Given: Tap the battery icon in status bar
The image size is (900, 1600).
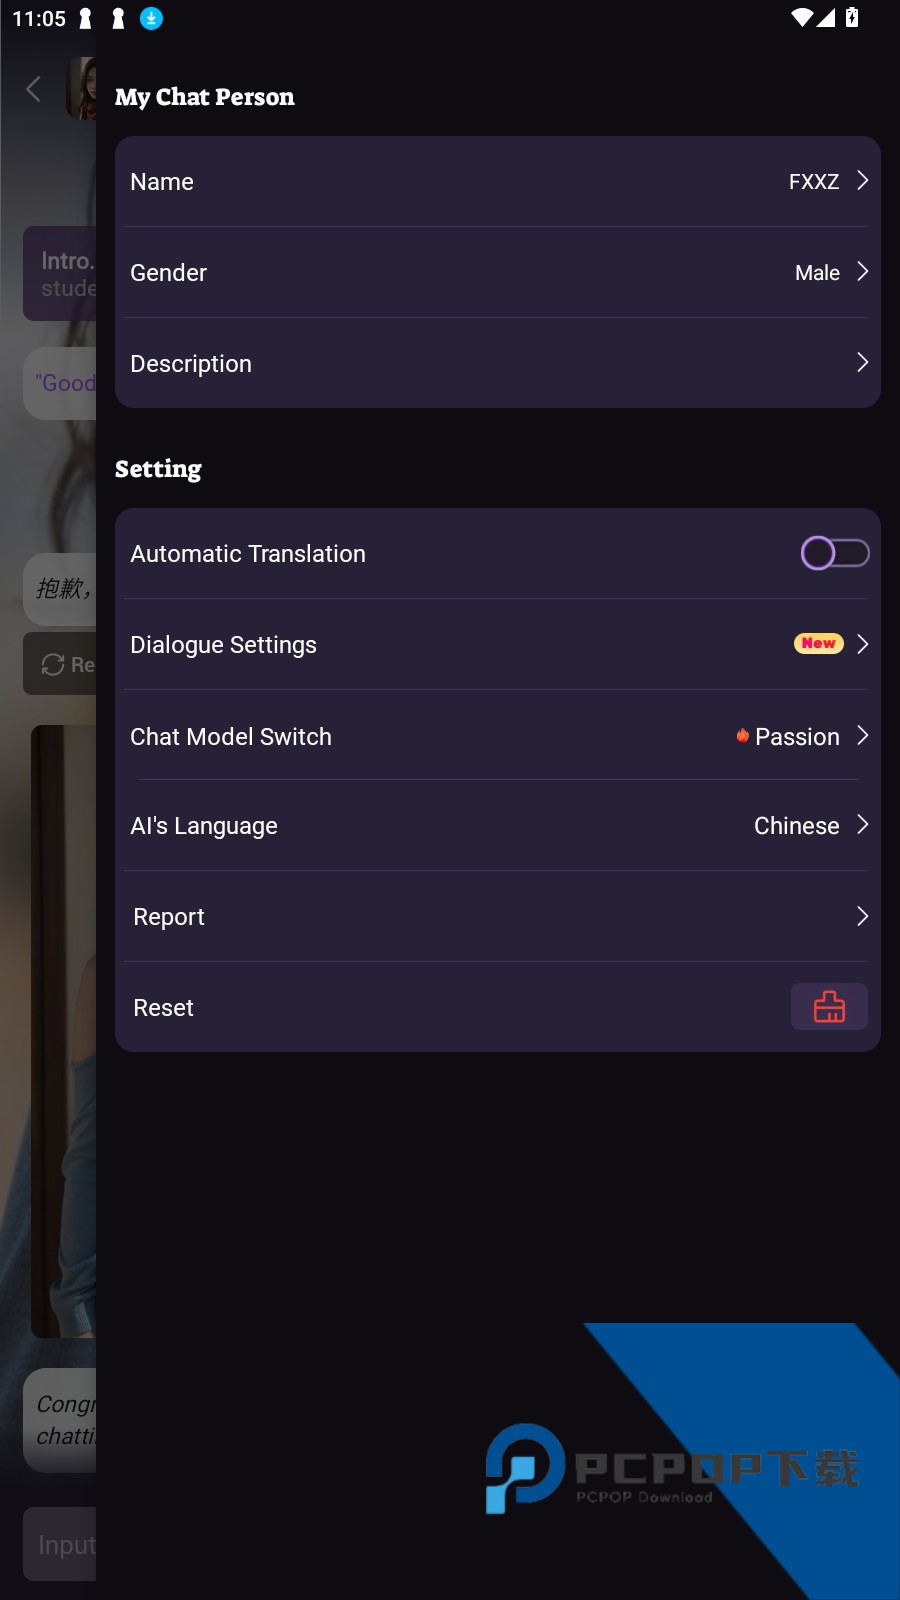Looking at the screenshot, I should pos(852,17).
